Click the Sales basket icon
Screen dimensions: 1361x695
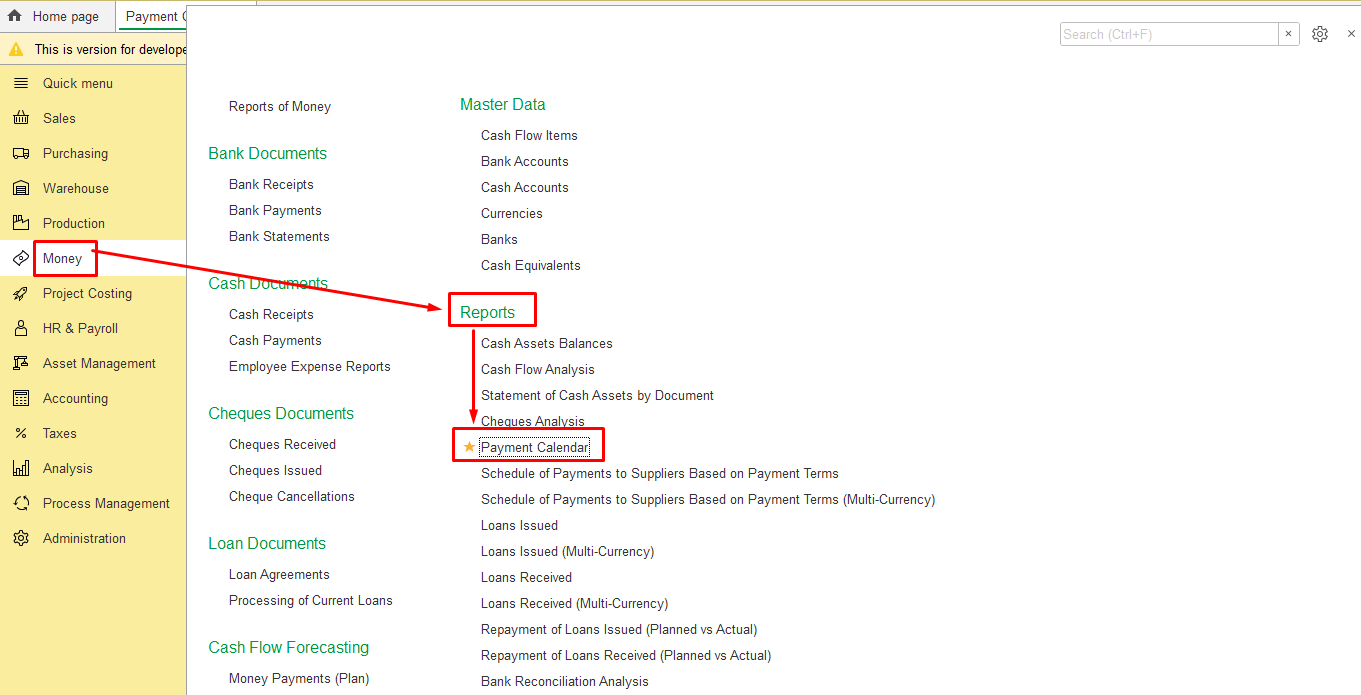pos(21,118)
